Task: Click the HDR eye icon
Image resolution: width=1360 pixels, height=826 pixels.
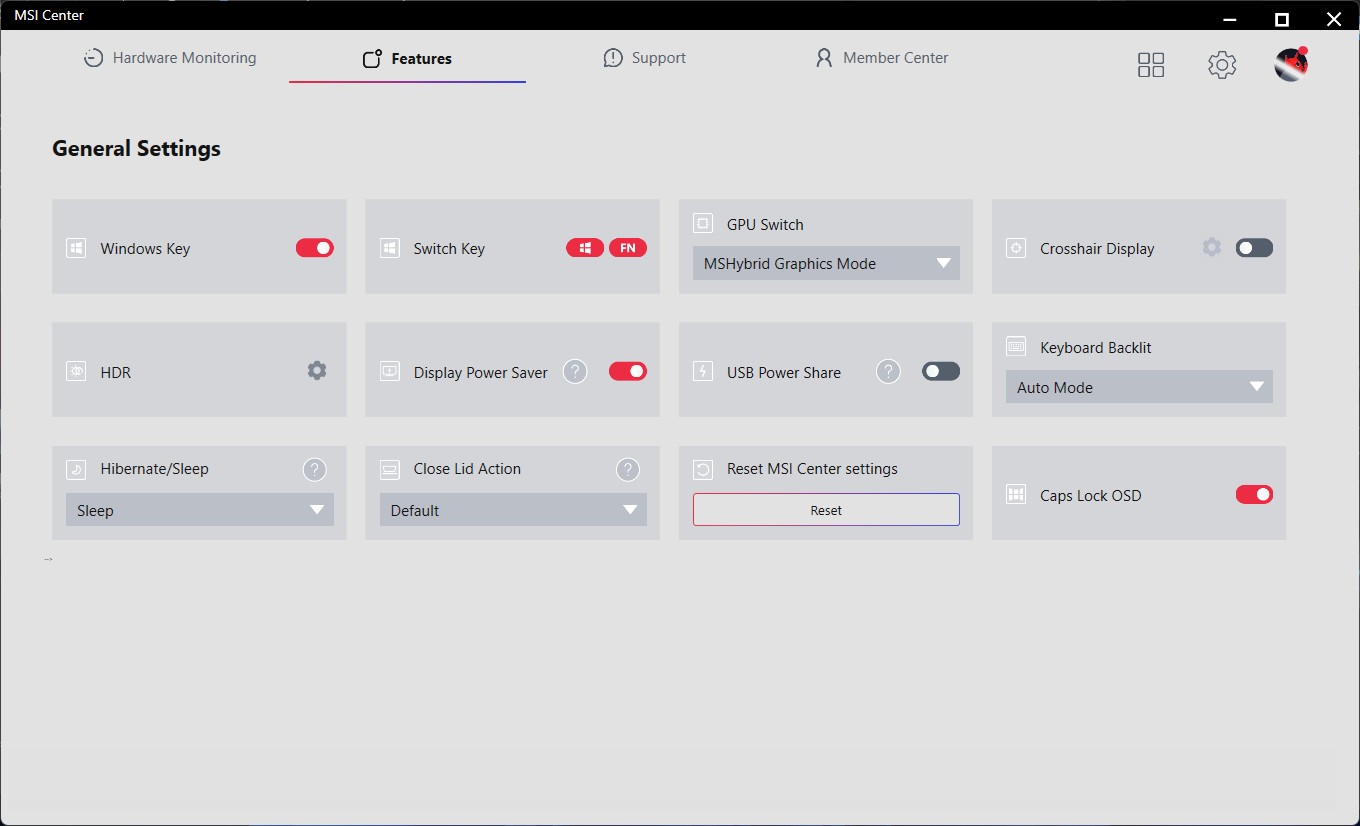Action: 76,371
